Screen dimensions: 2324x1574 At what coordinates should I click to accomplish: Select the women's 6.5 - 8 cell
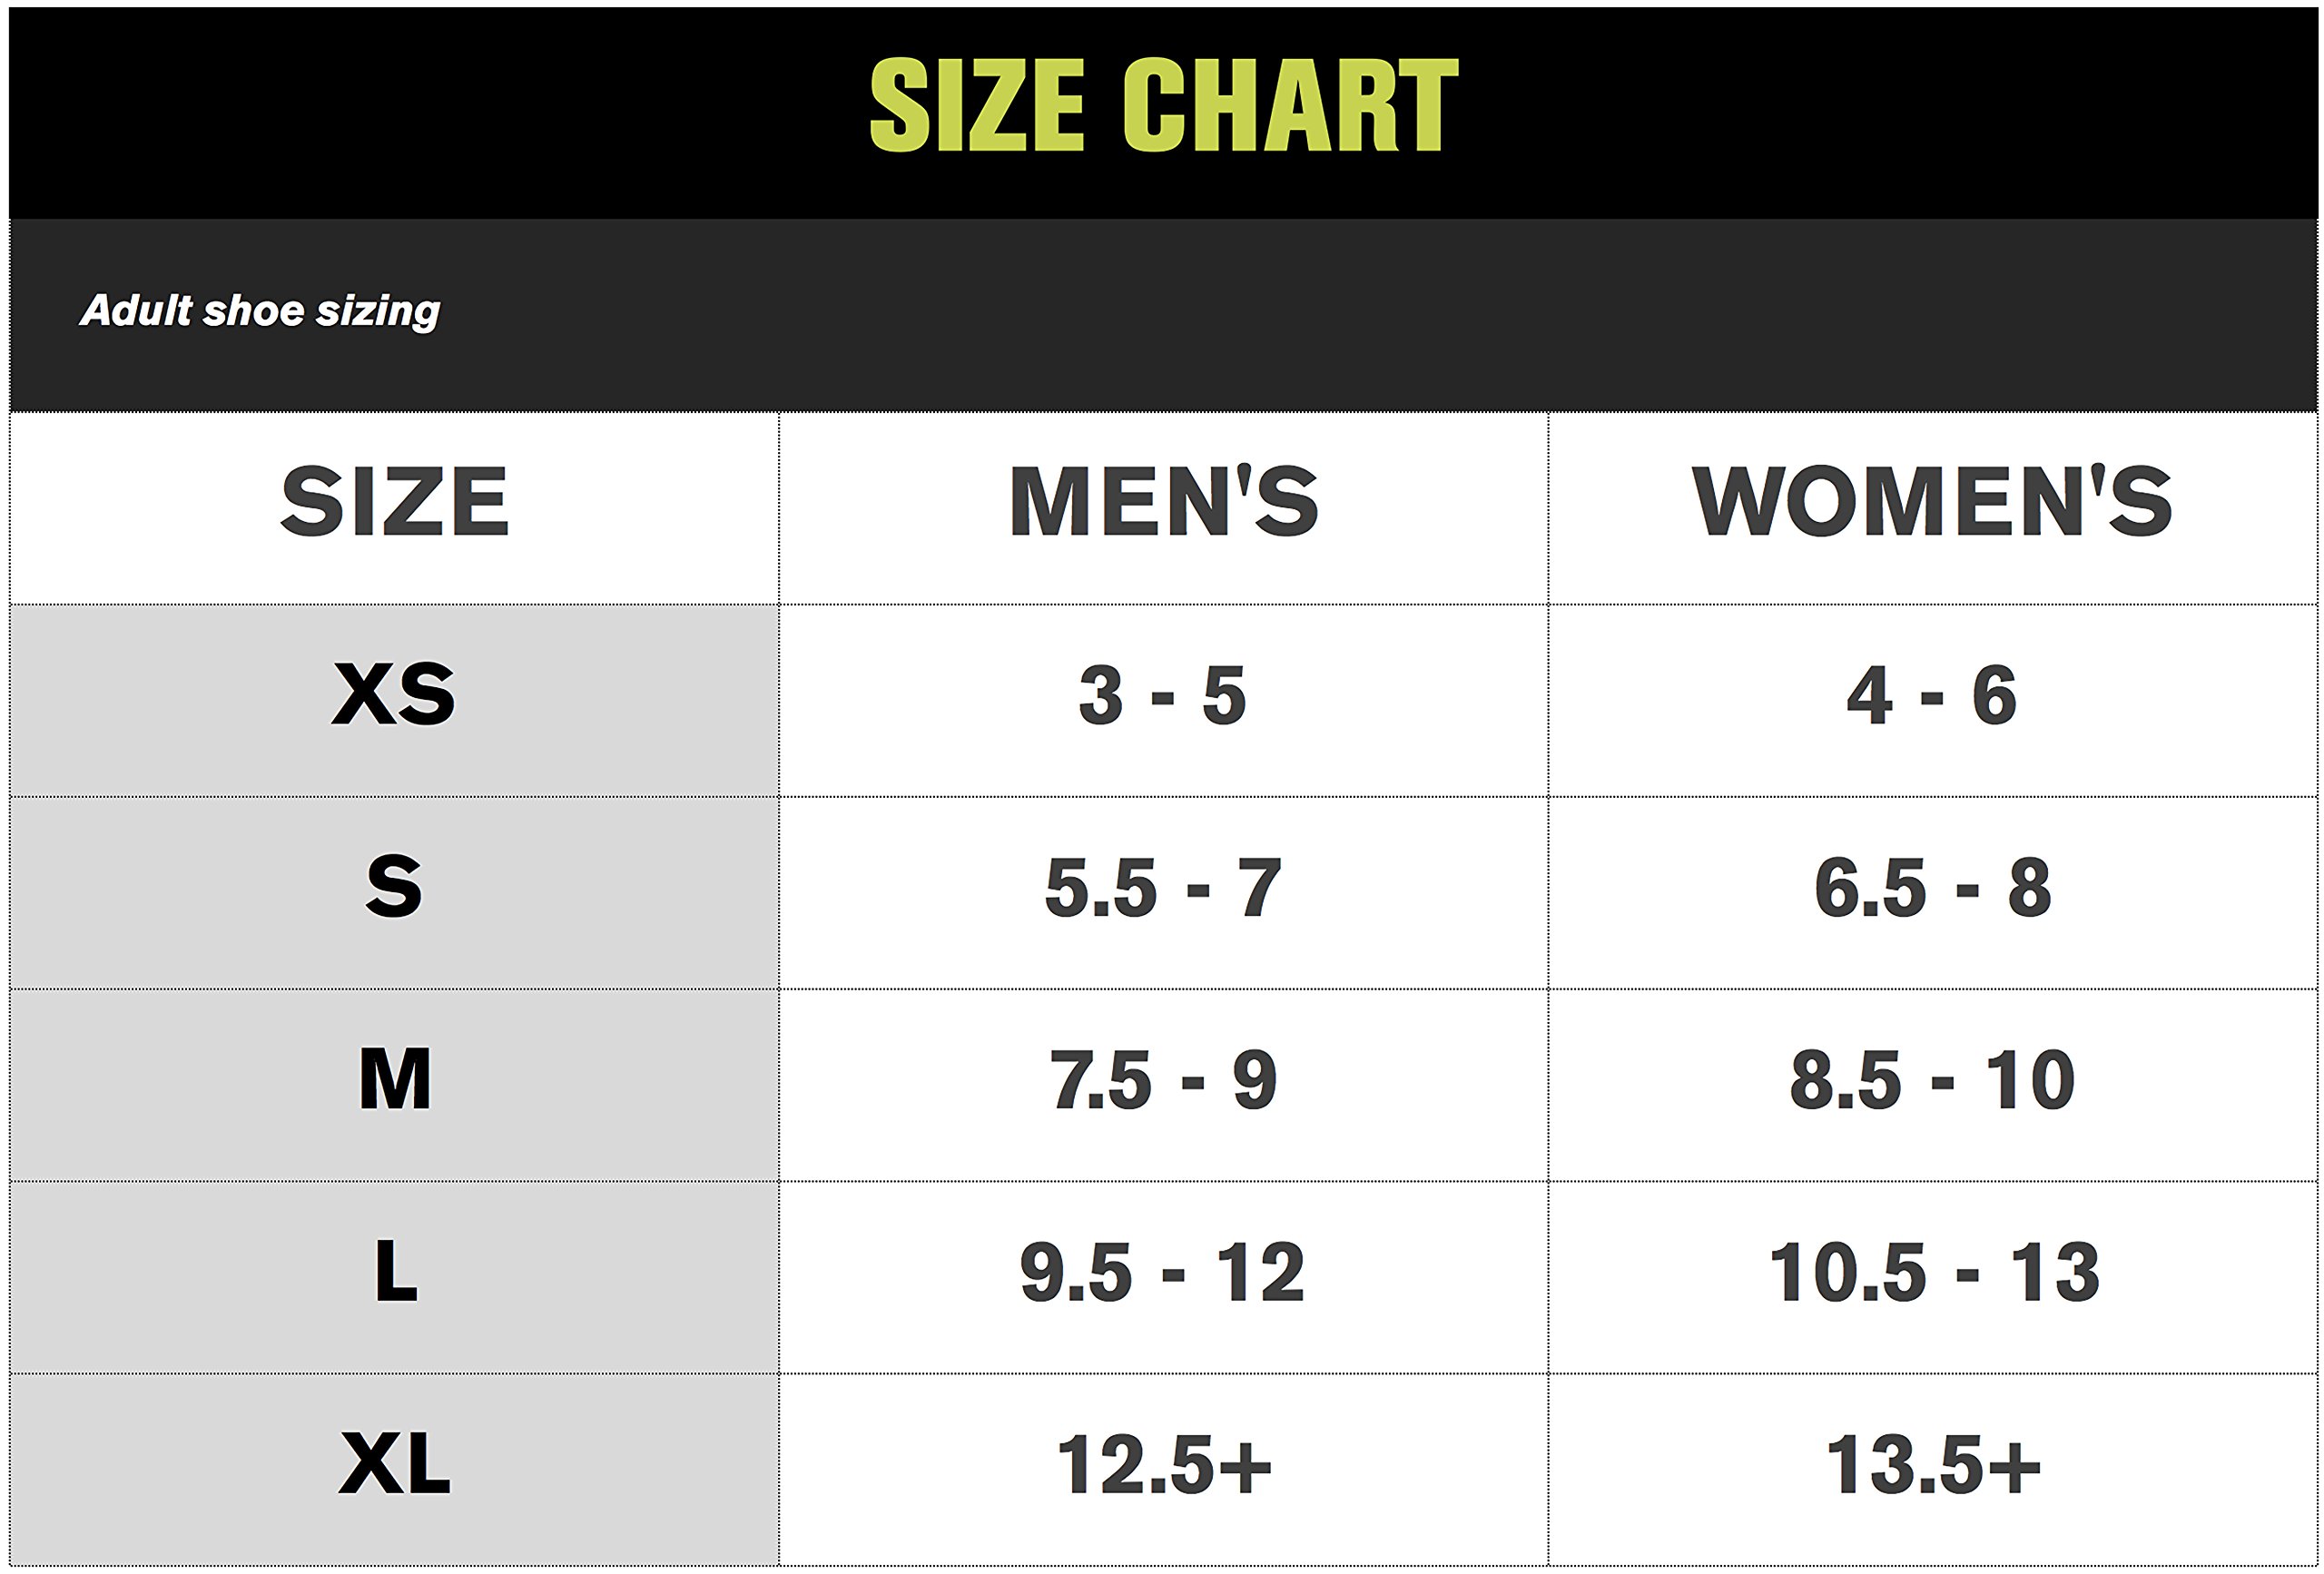pyautogui.click(x=1931, y=887)
